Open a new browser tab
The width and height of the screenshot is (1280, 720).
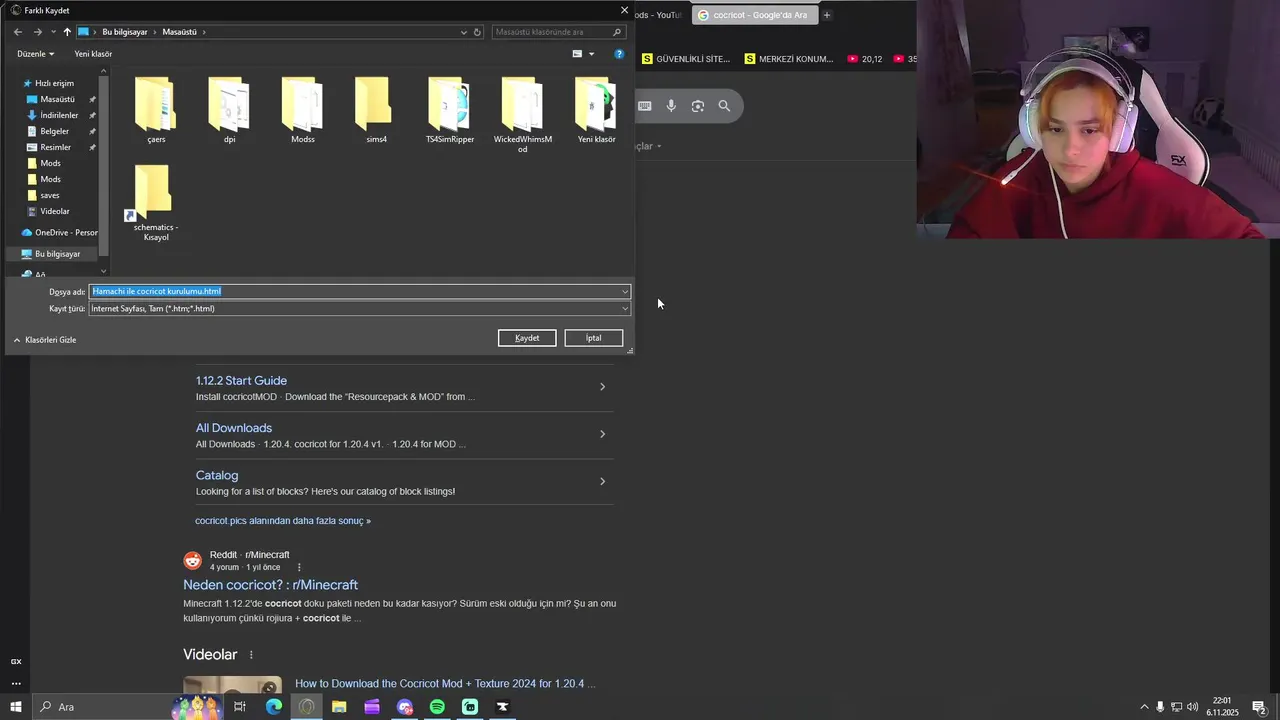(x=827, y=15)
